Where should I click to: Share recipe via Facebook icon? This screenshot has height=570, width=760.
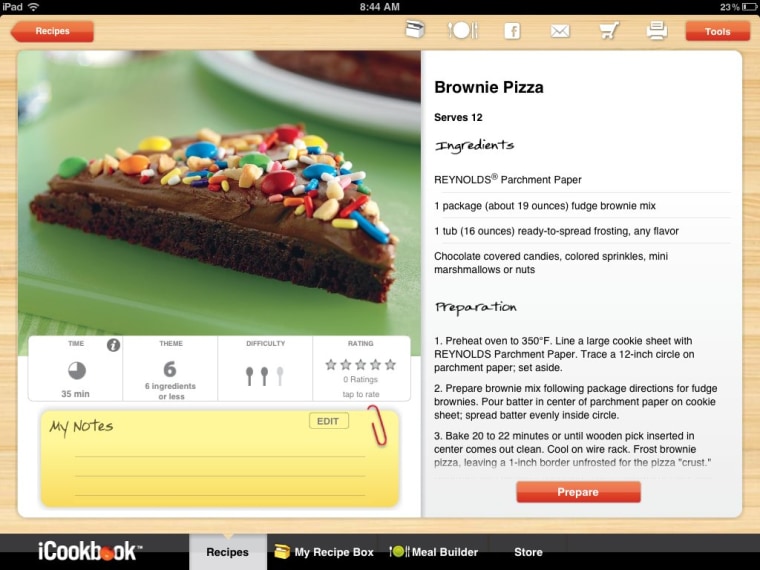pyautogui.click(x=512, y=31)
